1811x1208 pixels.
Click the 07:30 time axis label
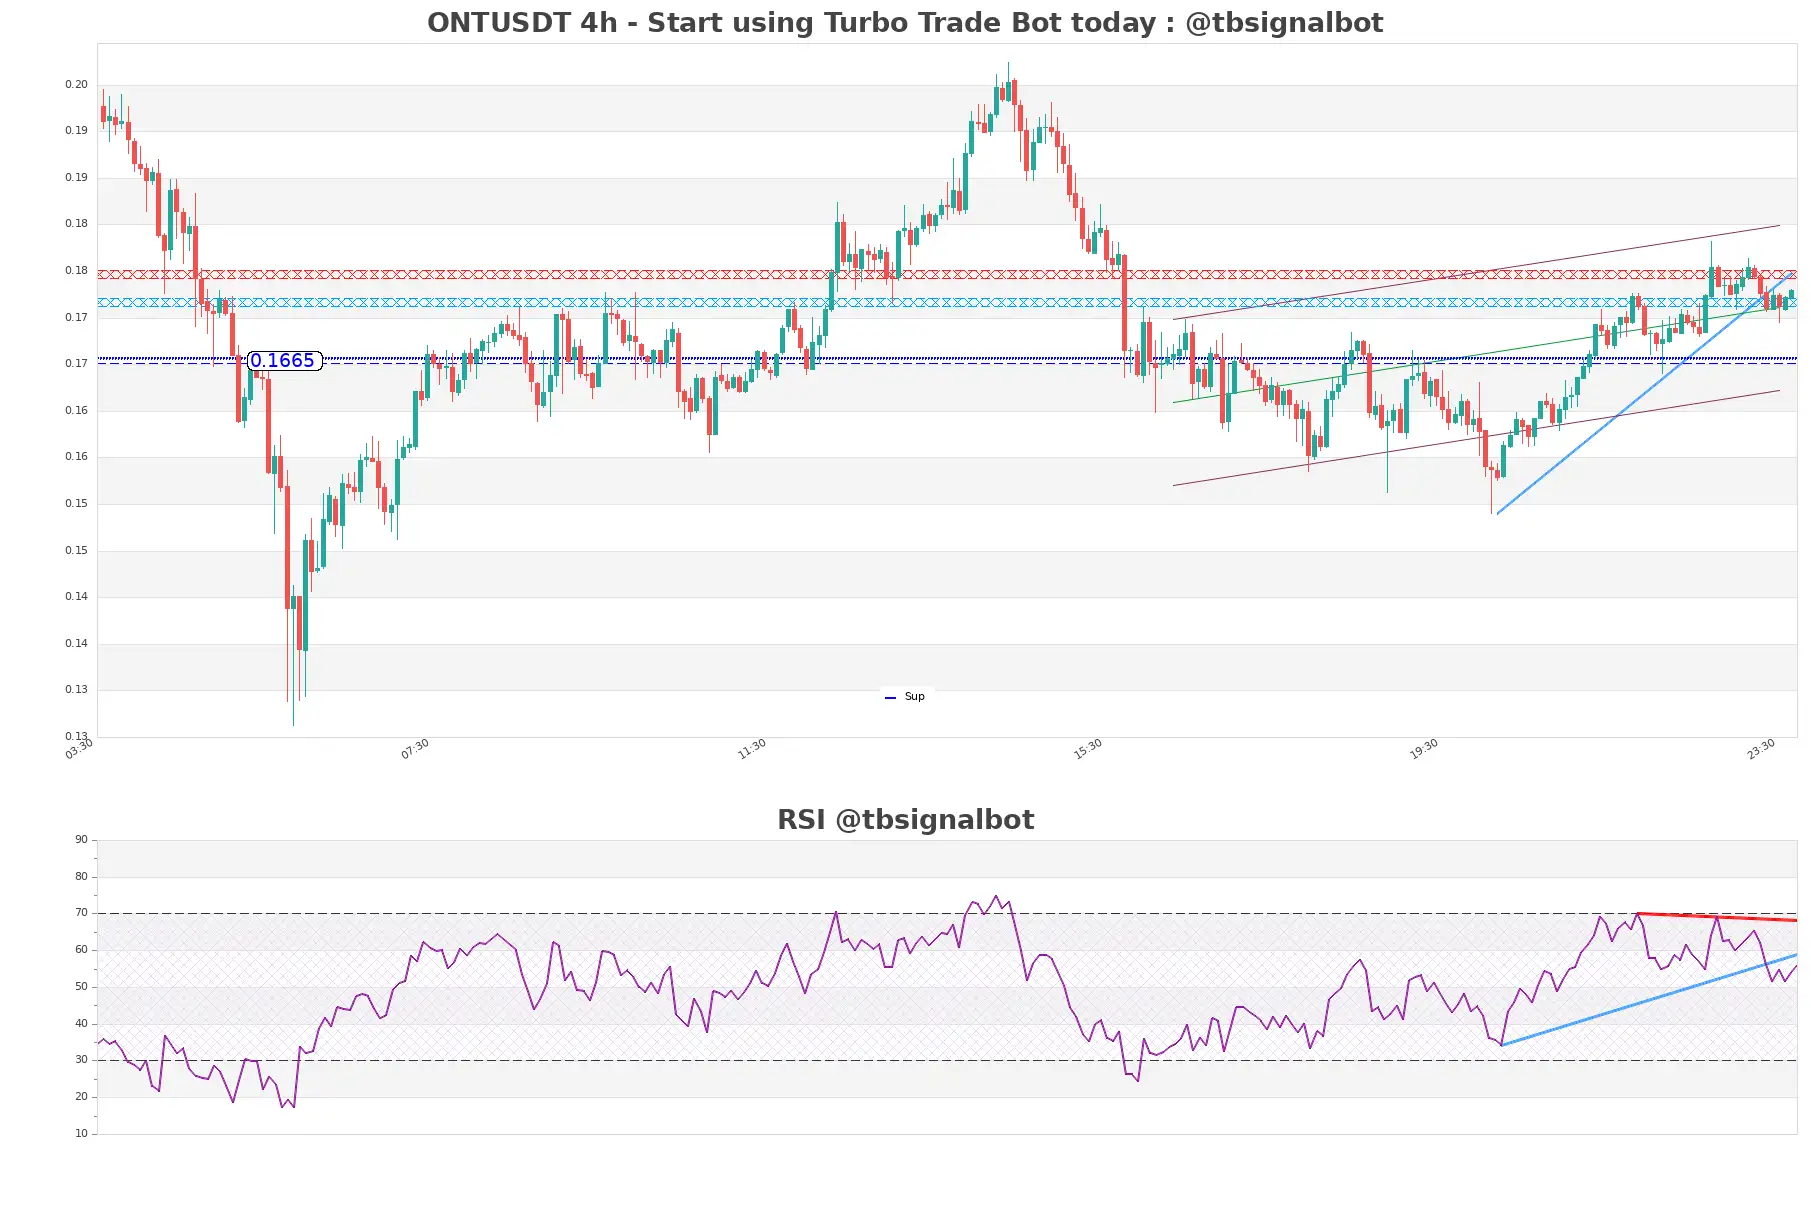[415, 749]
